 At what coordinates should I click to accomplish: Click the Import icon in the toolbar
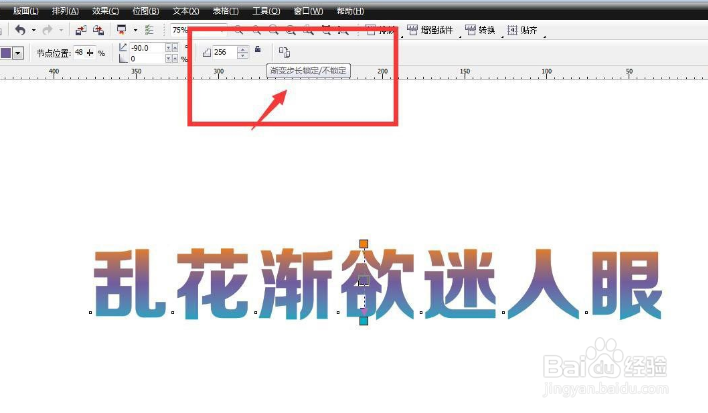coord(81,30)
